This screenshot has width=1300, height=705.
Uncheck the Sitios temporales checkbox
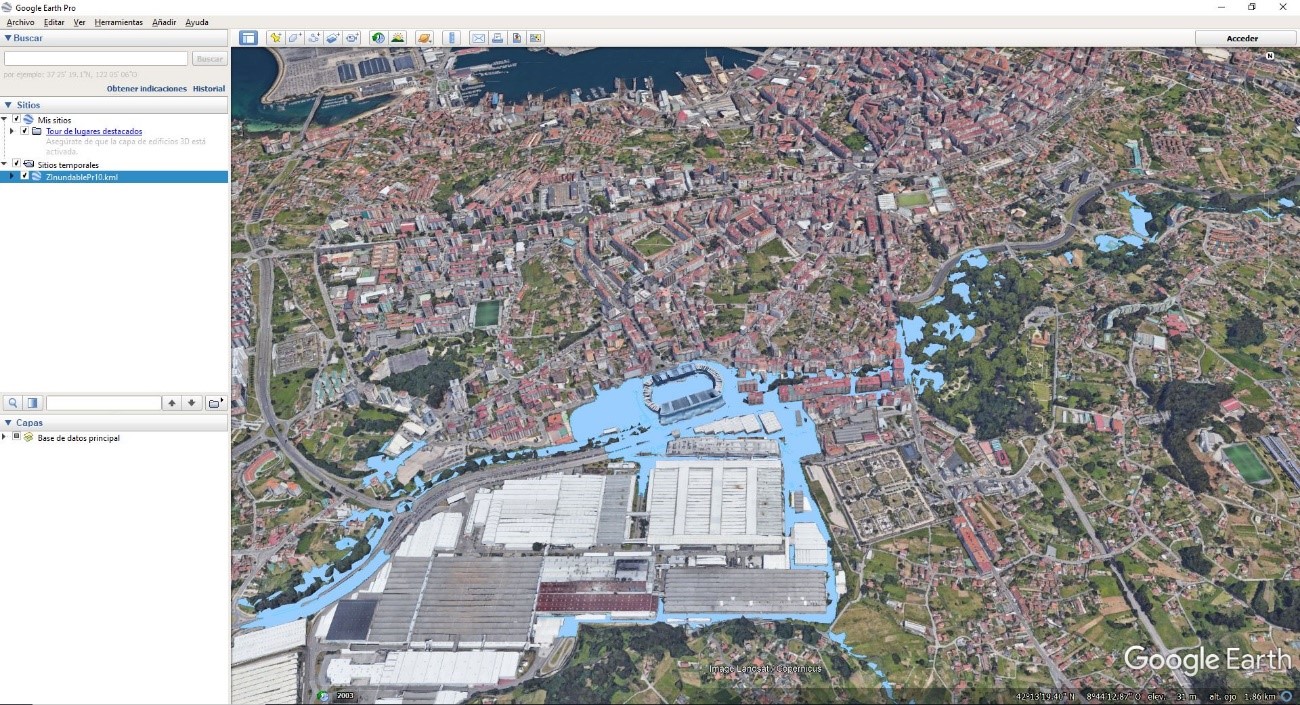coord(16,164)
